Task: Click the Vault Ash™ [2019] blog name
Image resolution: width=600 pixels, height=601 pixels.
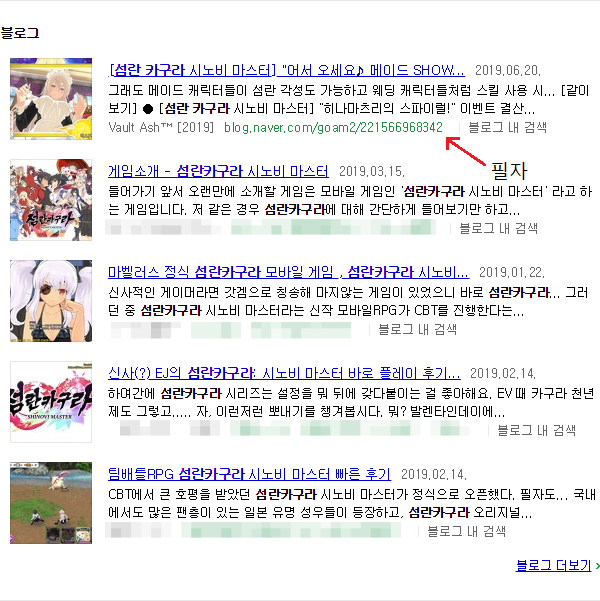Action: click(161, 127)
